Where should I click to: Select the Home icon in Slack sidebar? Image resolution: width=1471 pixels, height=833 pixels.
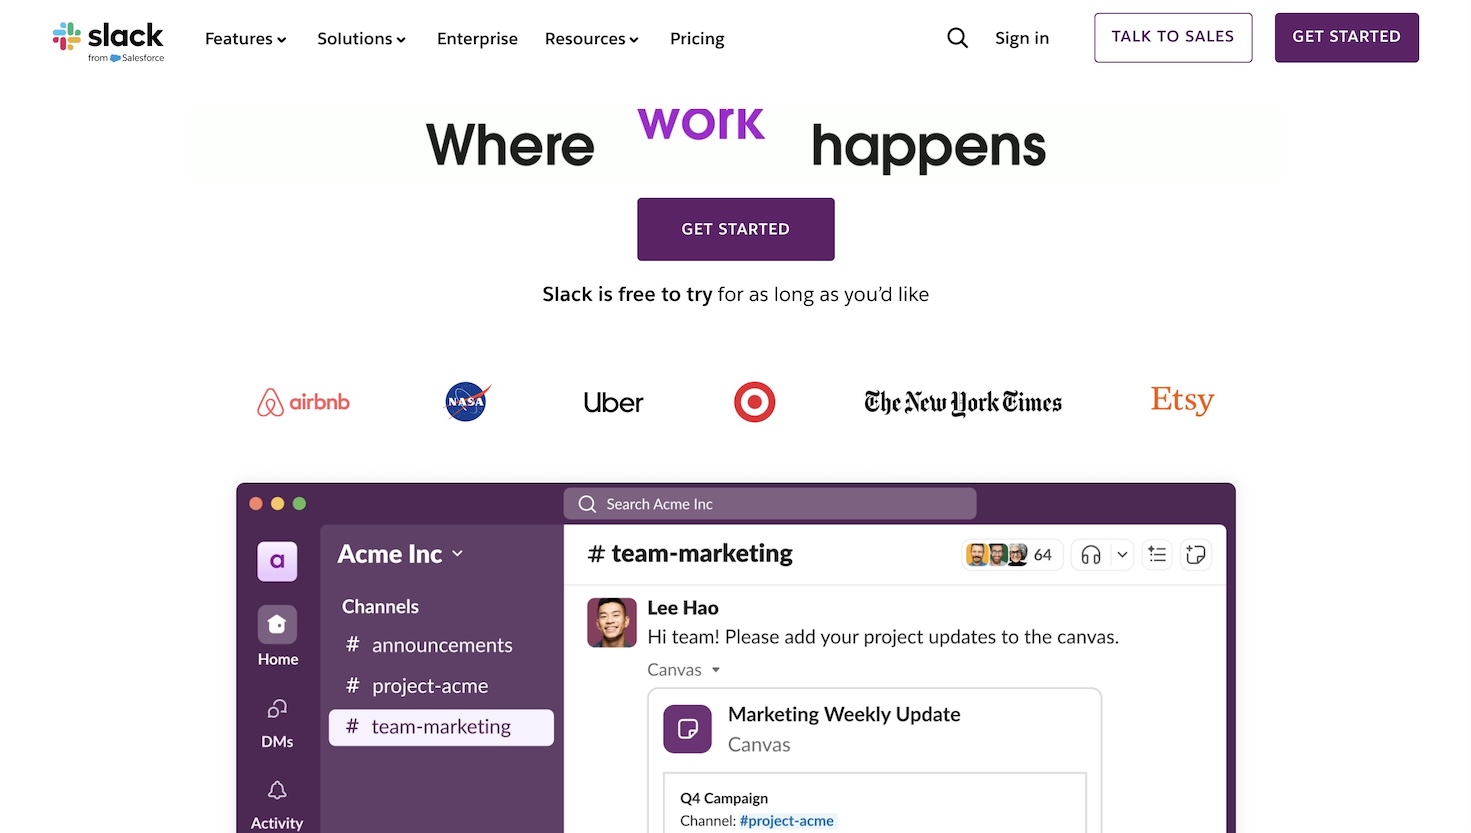[277, 625]
